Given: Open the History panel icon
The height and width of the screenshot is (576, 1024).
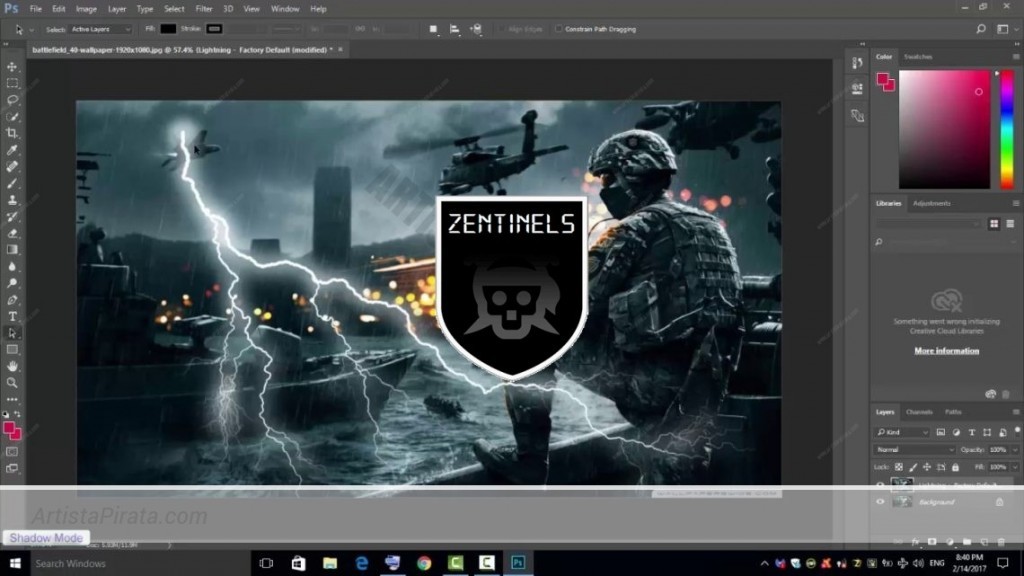Looking at the screenshot, I should [857, 63].
